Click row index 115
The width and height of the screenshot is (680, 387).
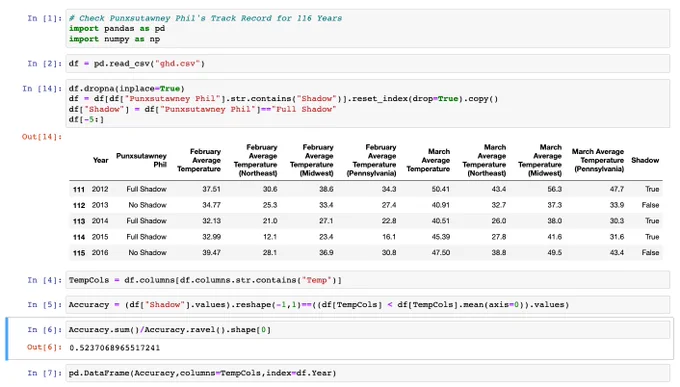(79, 253)
